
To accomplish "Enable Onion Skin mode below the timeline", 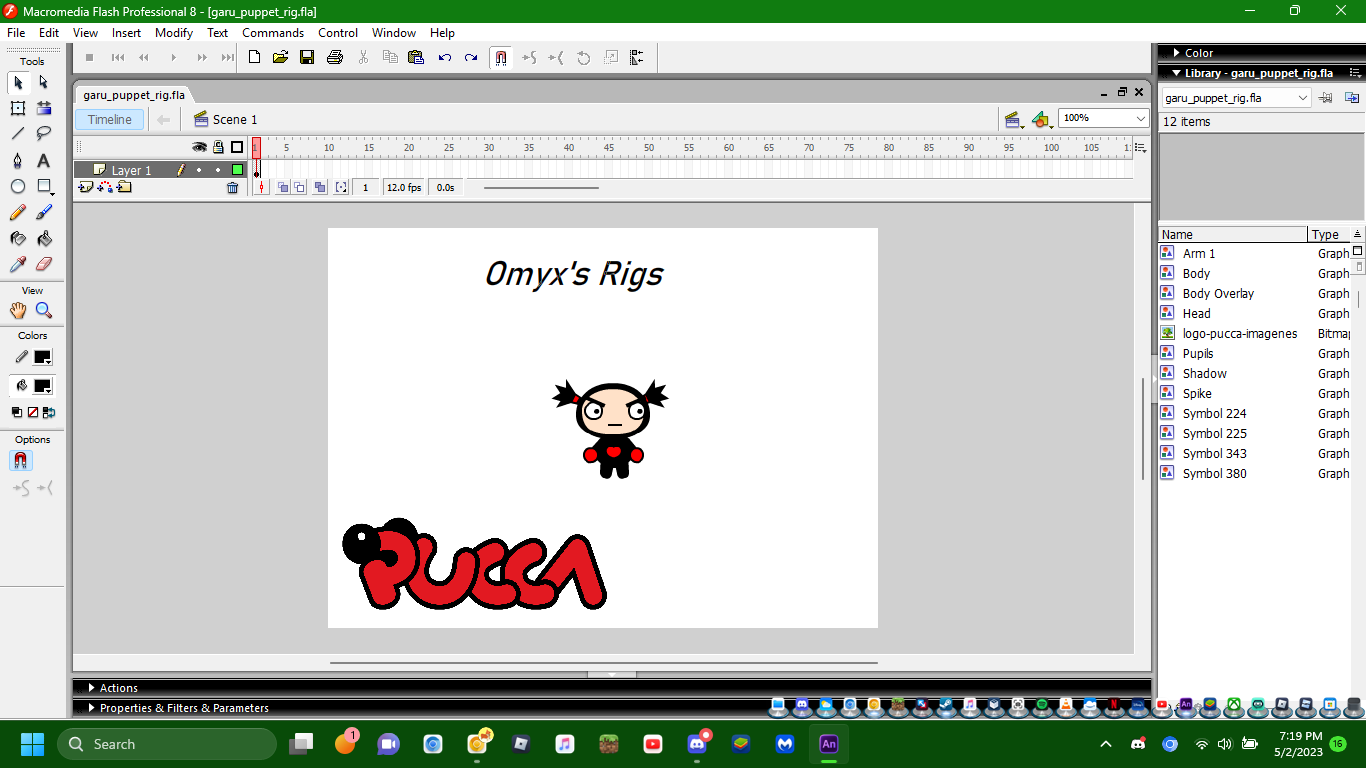I will (x=283, y=188).
